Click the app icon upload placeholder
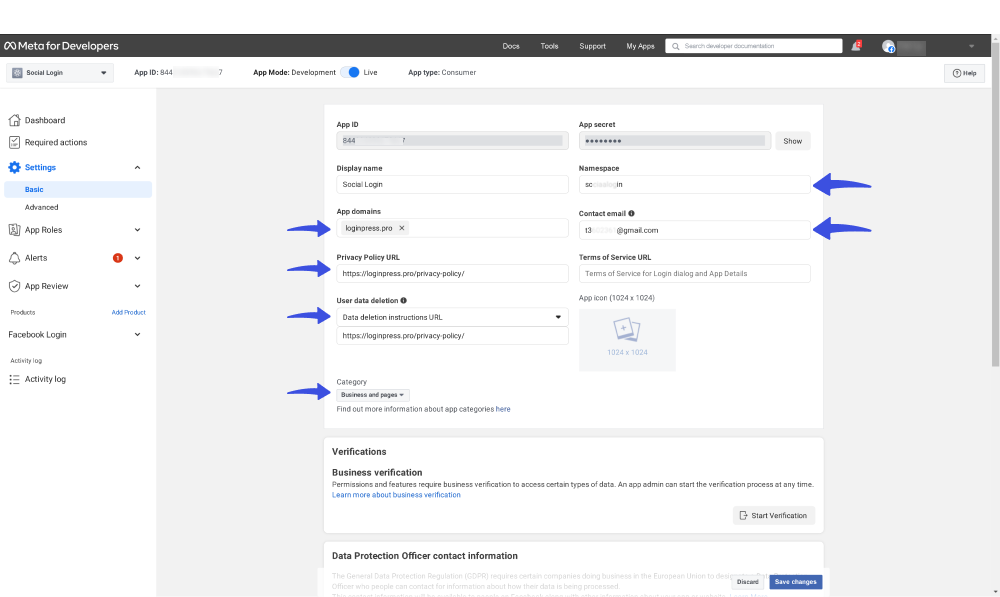 pos(627,340)
